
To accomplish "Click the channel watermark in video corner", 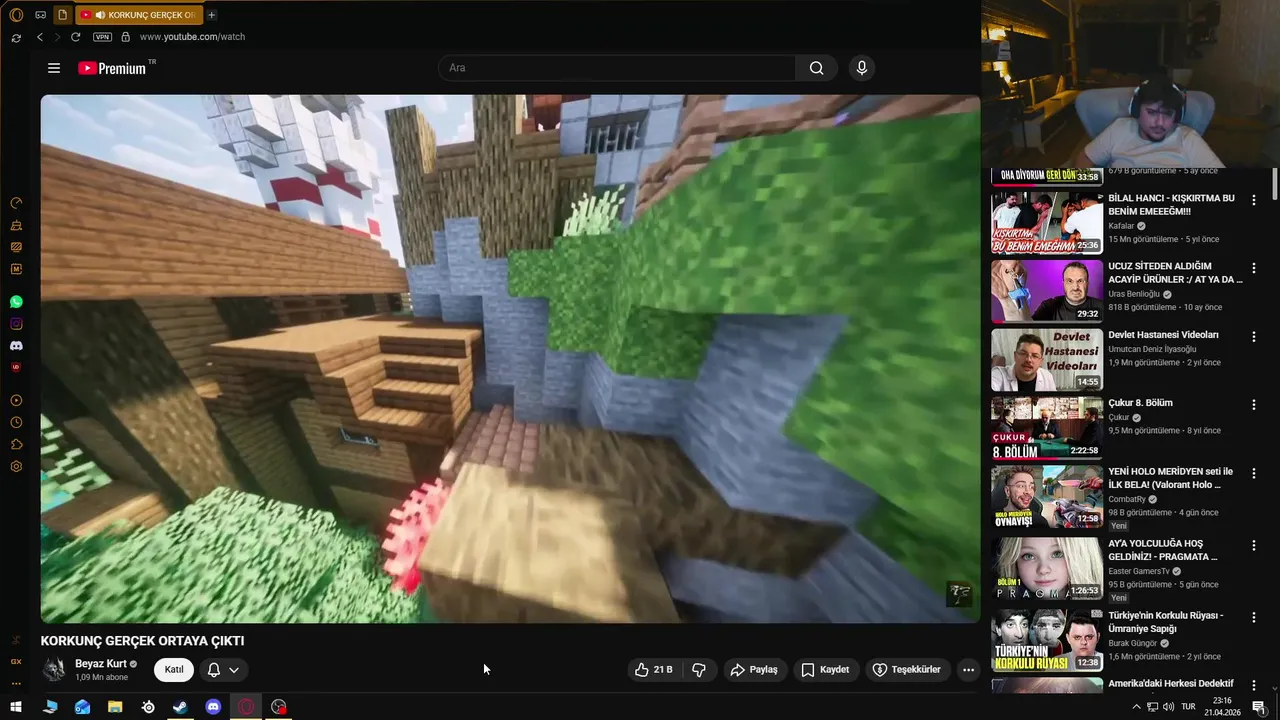I will (959, 594).
